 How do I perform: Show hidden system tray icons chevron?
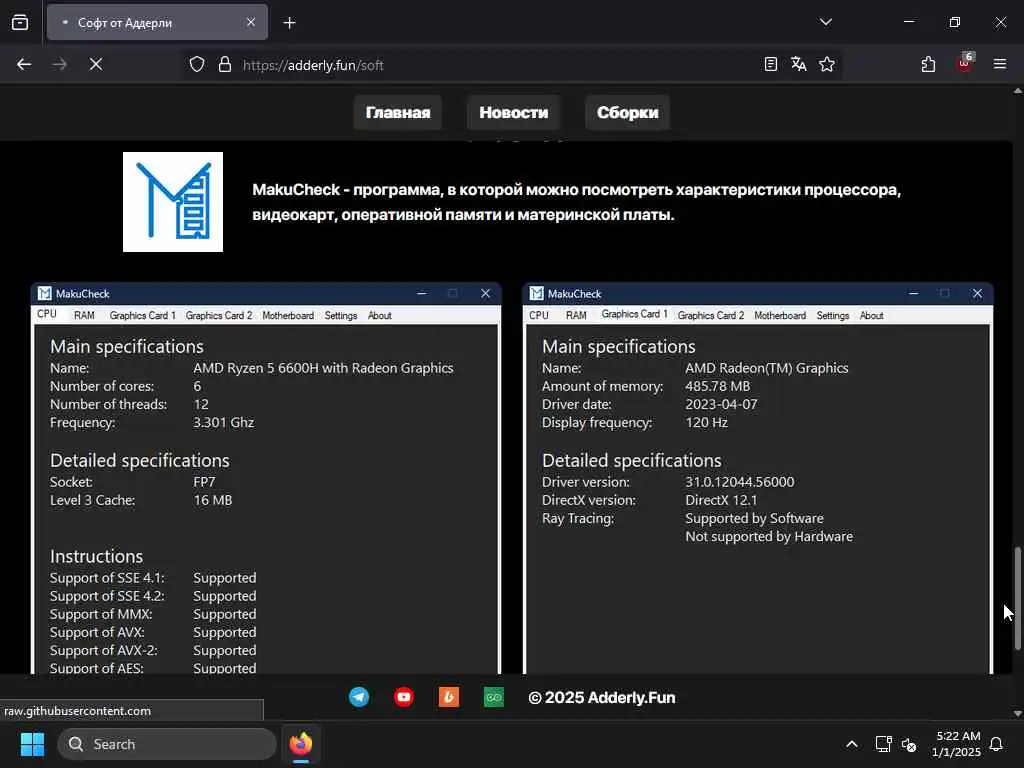click(x=852, y=744)
